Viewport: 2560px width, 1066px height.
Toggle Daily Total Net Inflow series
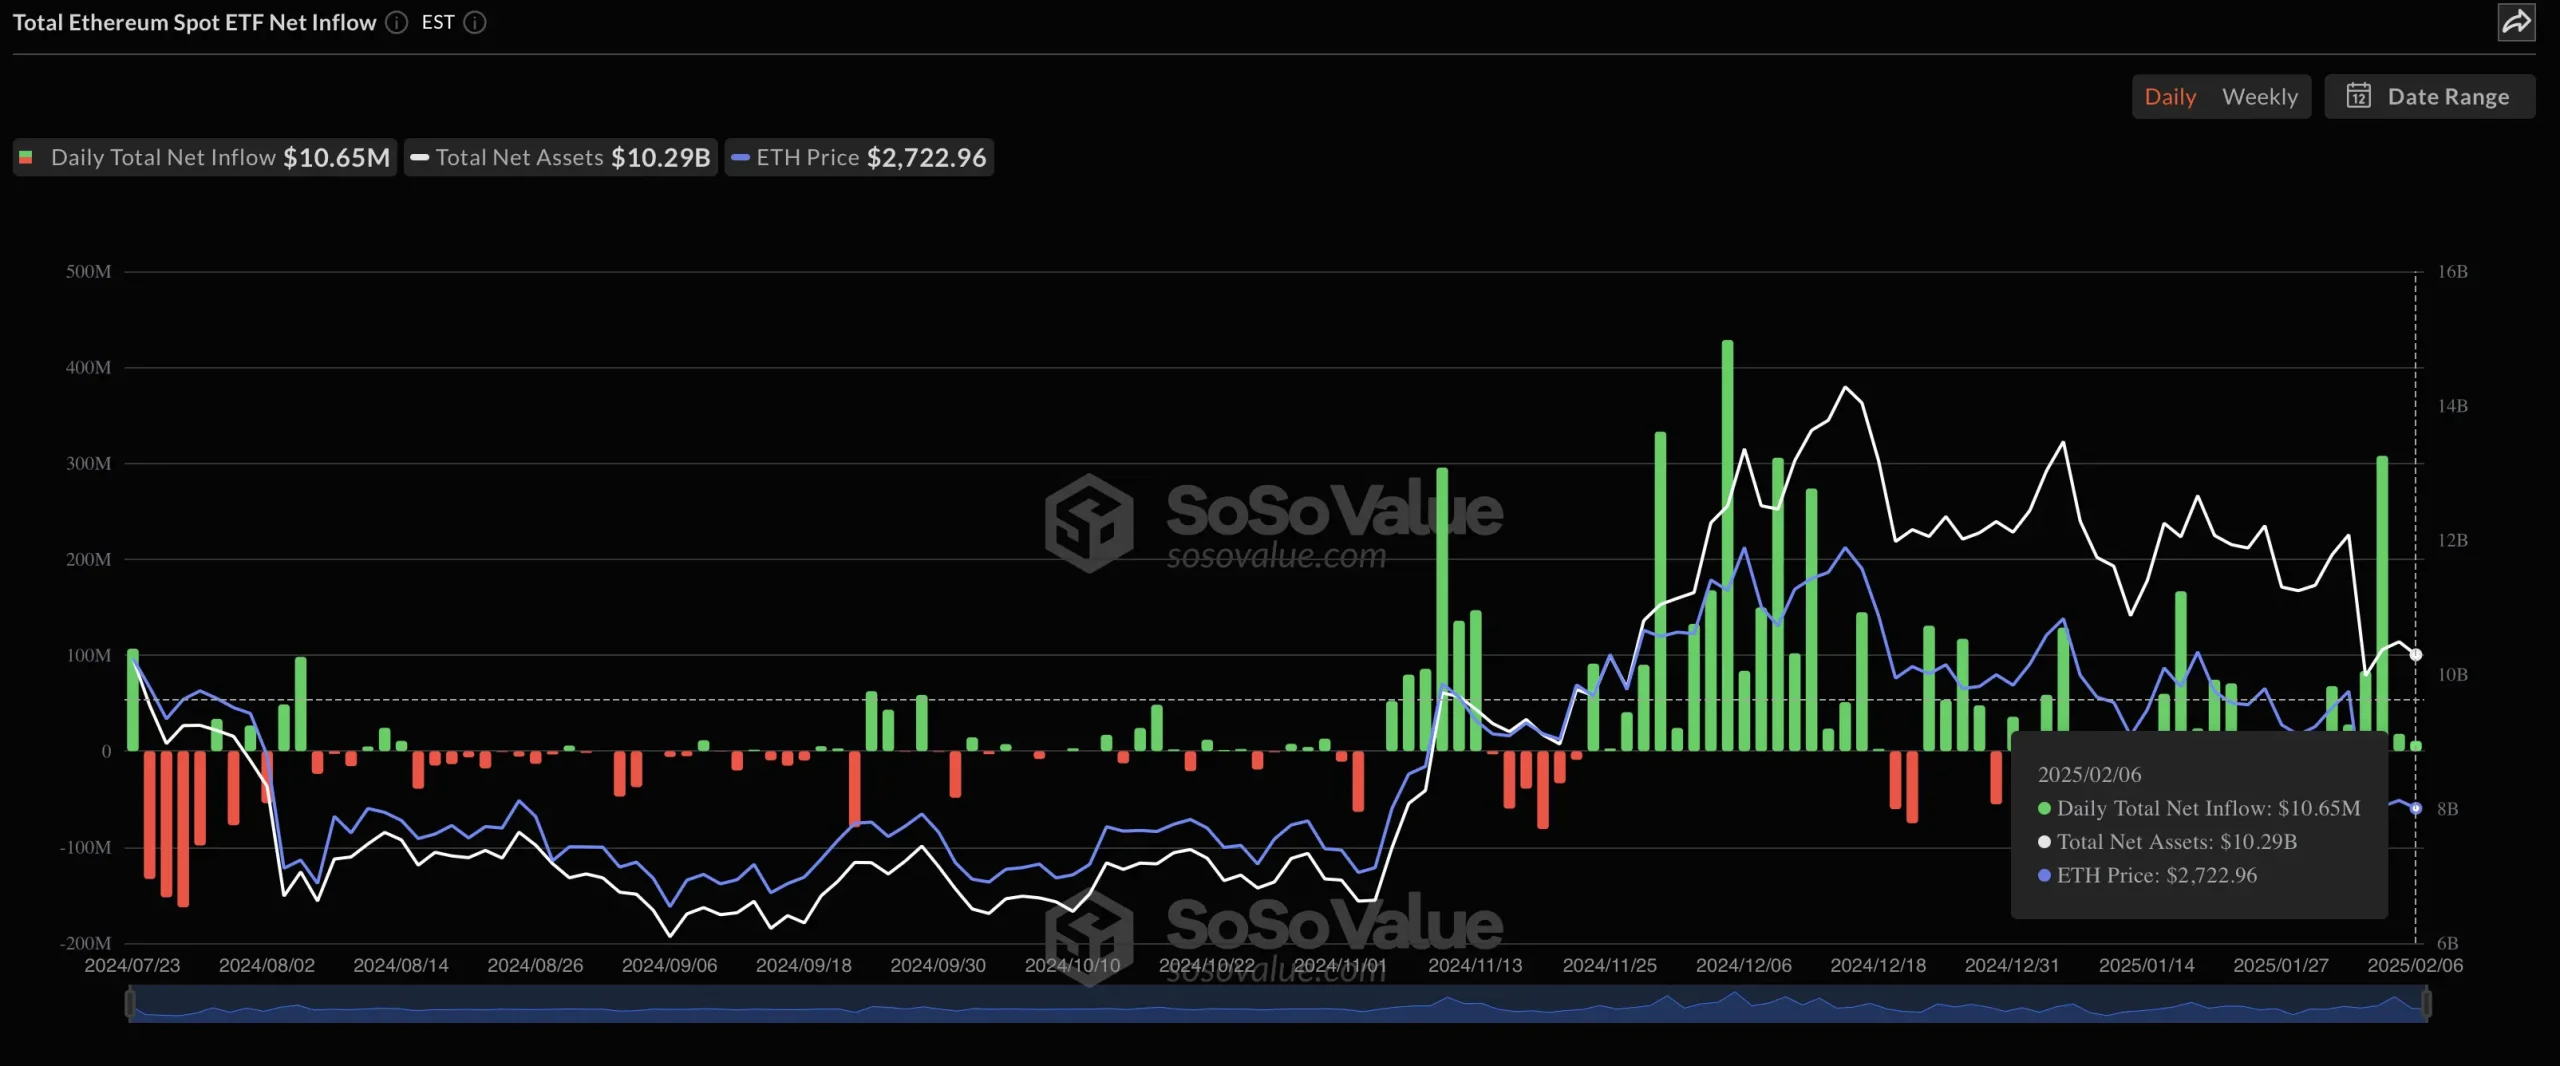(204, 157)
